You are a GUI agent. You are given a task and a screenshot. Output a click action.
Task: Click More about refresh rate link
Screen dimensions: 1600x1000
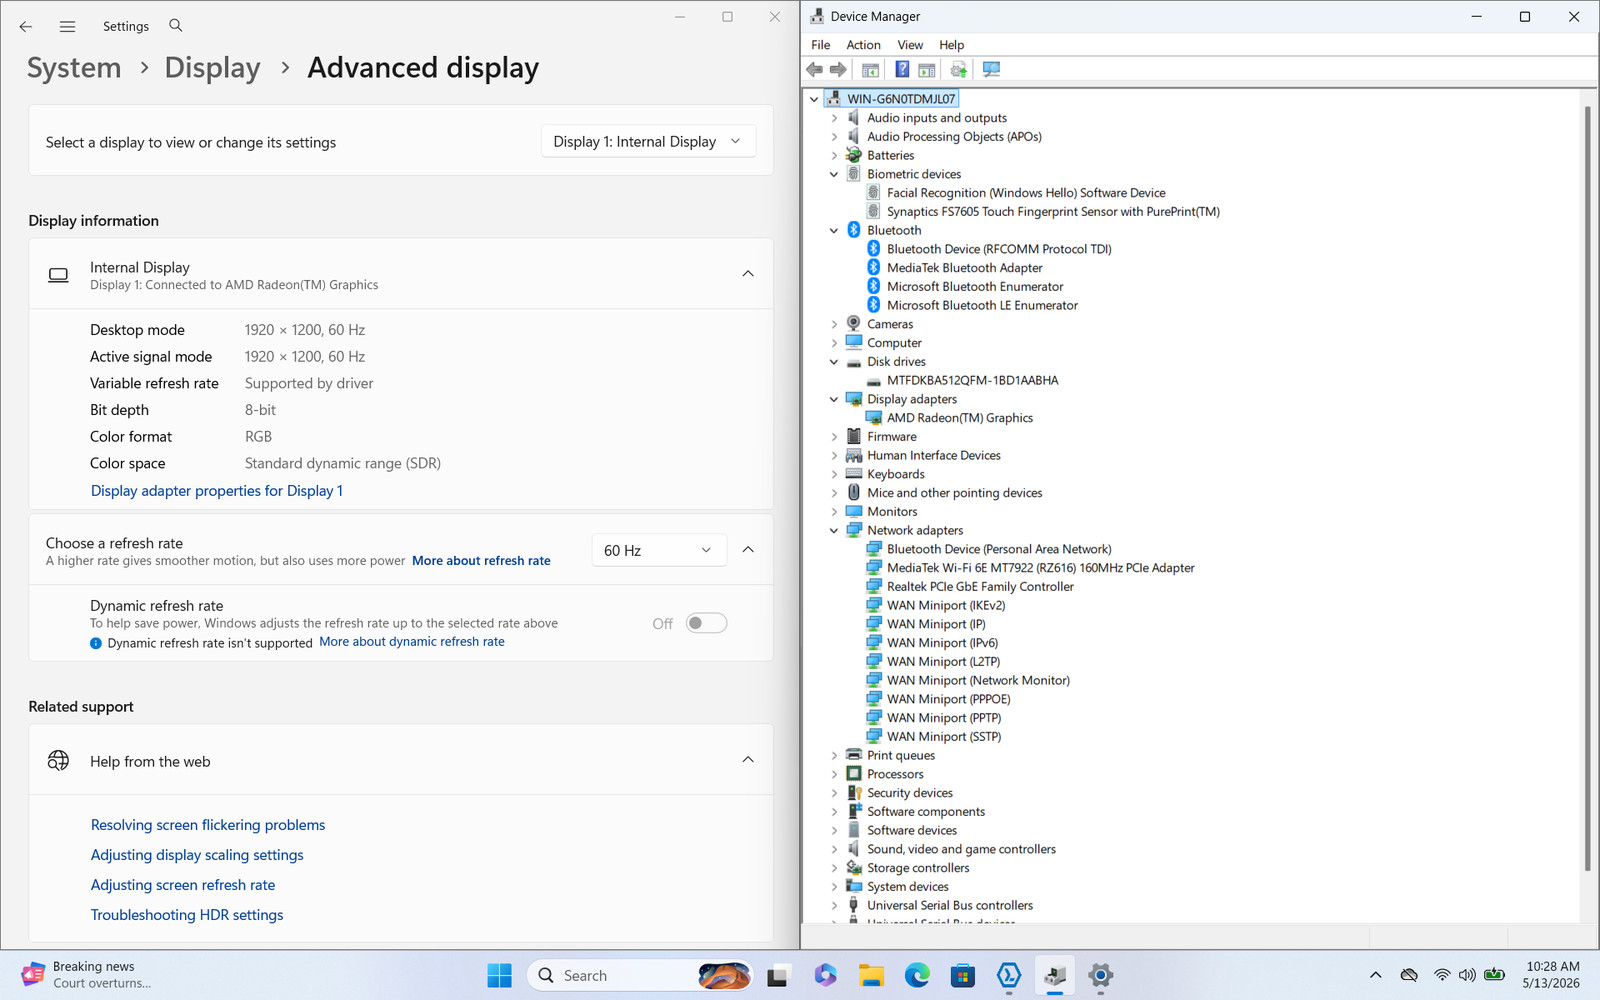click(481, 561)
